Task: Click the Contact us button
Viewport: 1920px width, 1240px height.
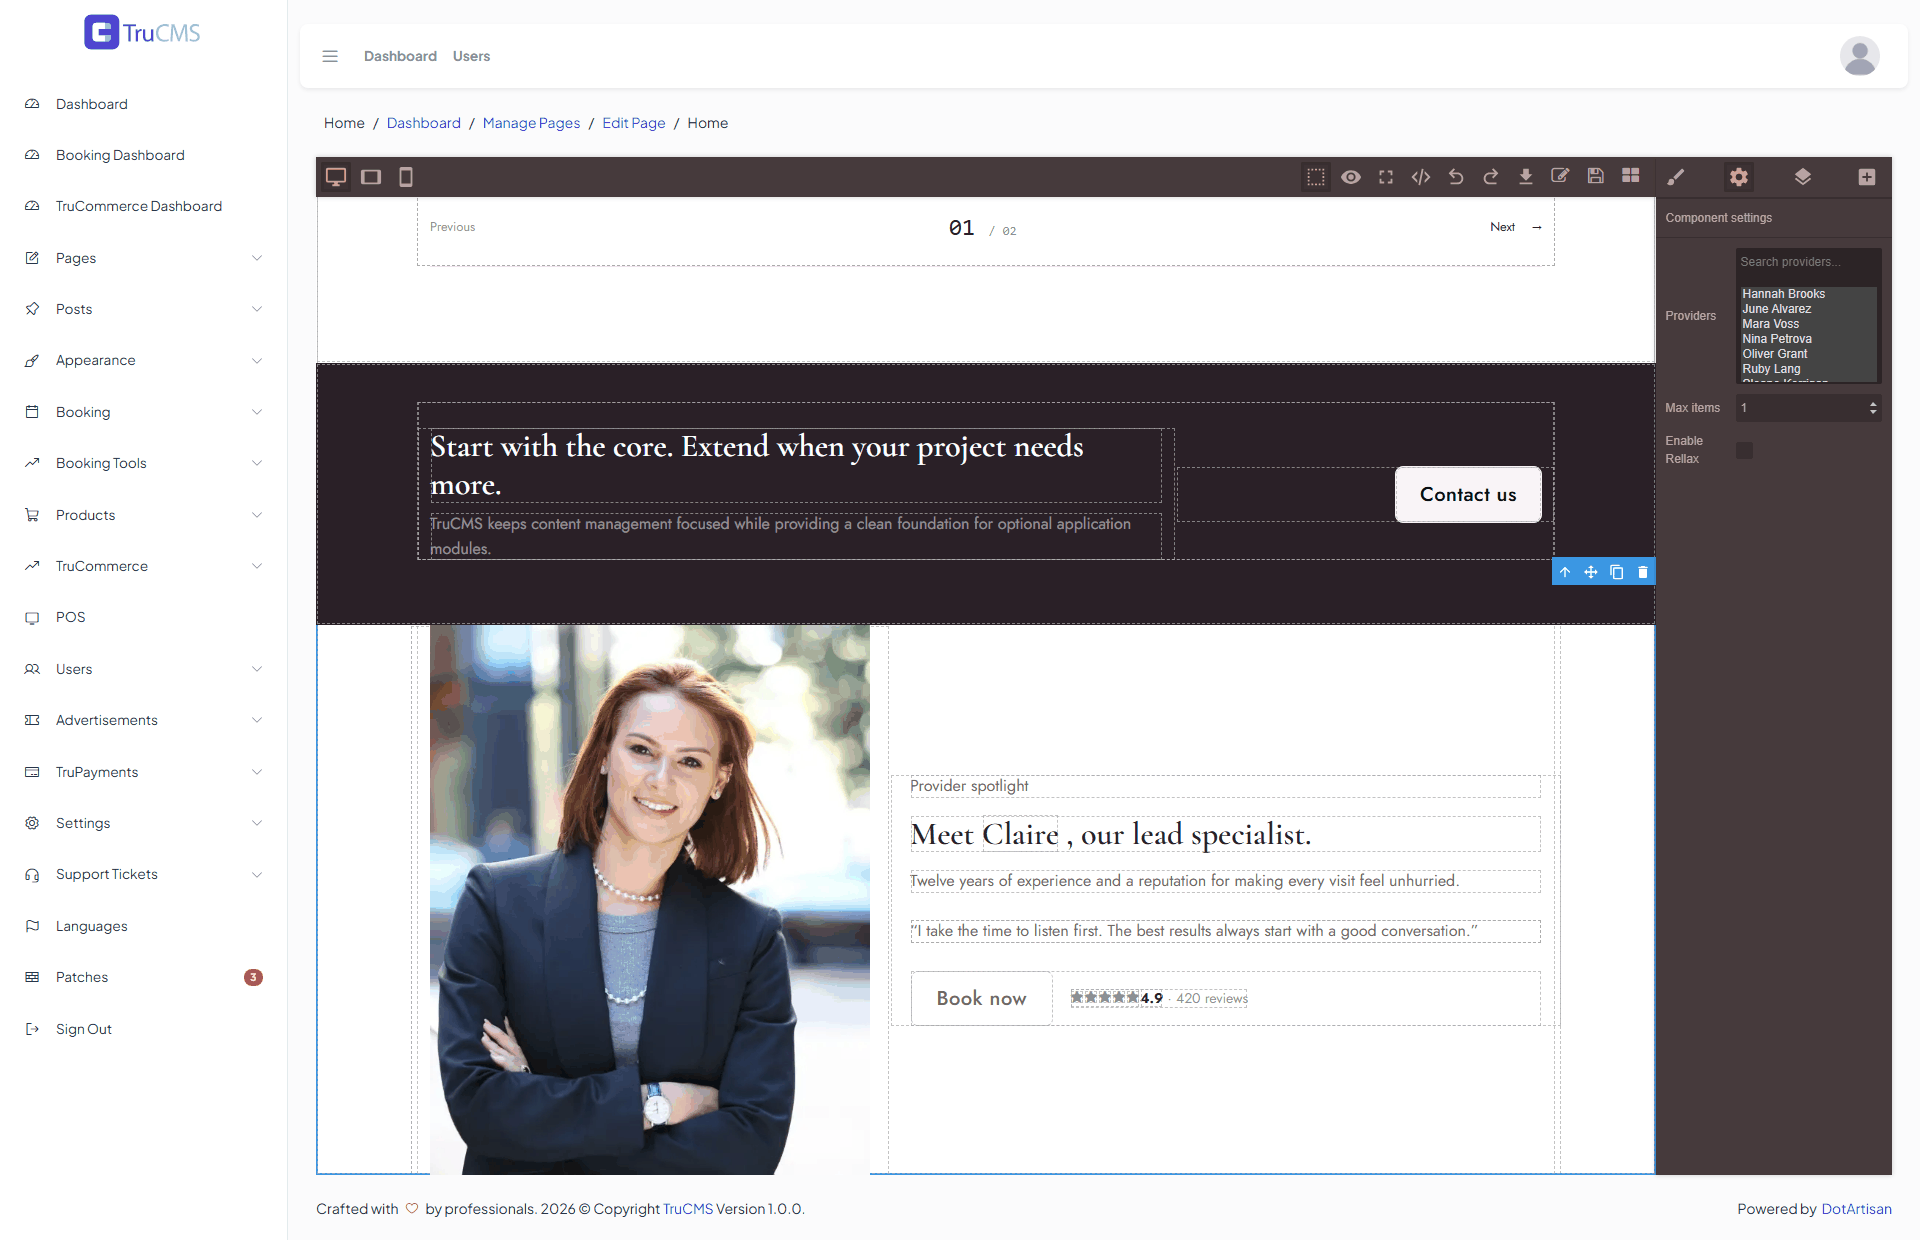Action: (1468, 494)
